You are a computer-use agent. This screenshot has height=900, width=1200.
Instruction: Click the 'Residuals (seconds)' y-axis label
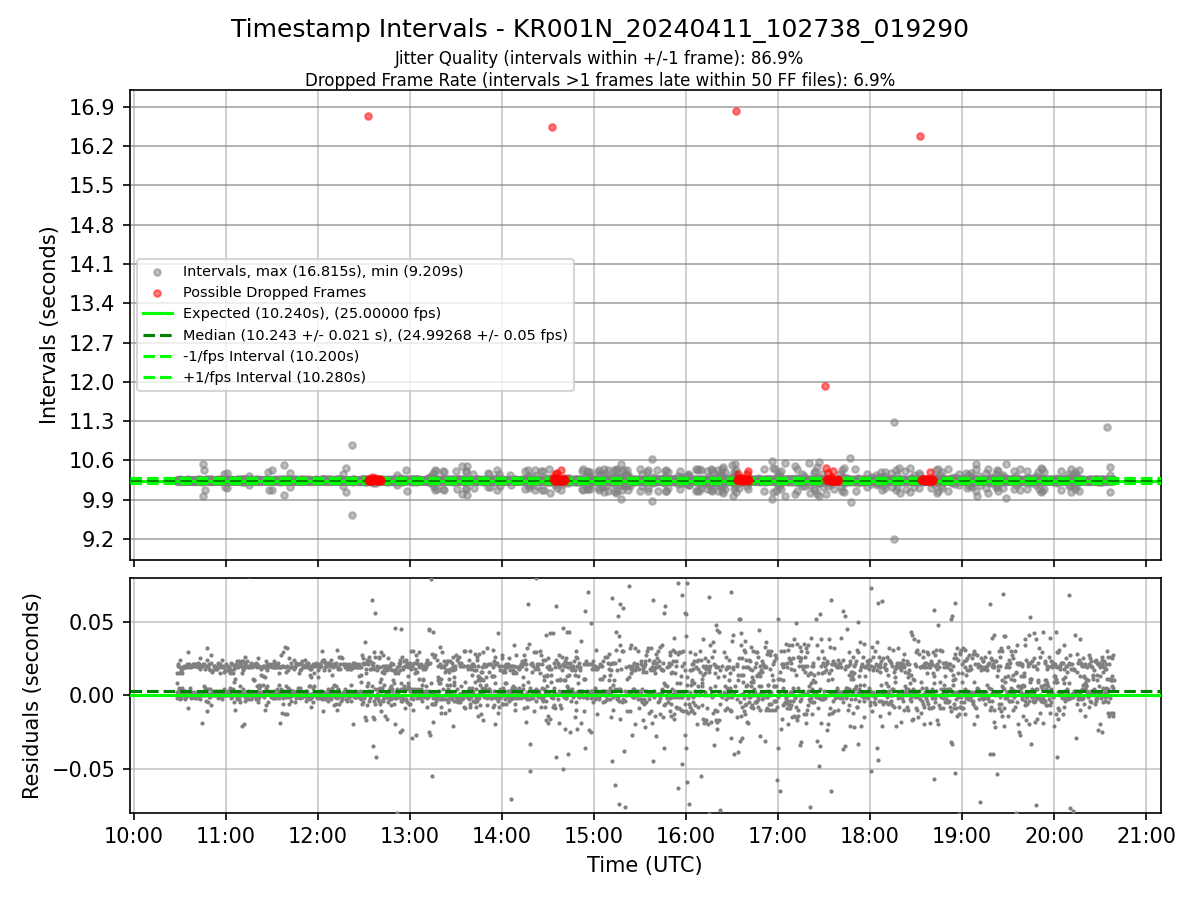31,696
